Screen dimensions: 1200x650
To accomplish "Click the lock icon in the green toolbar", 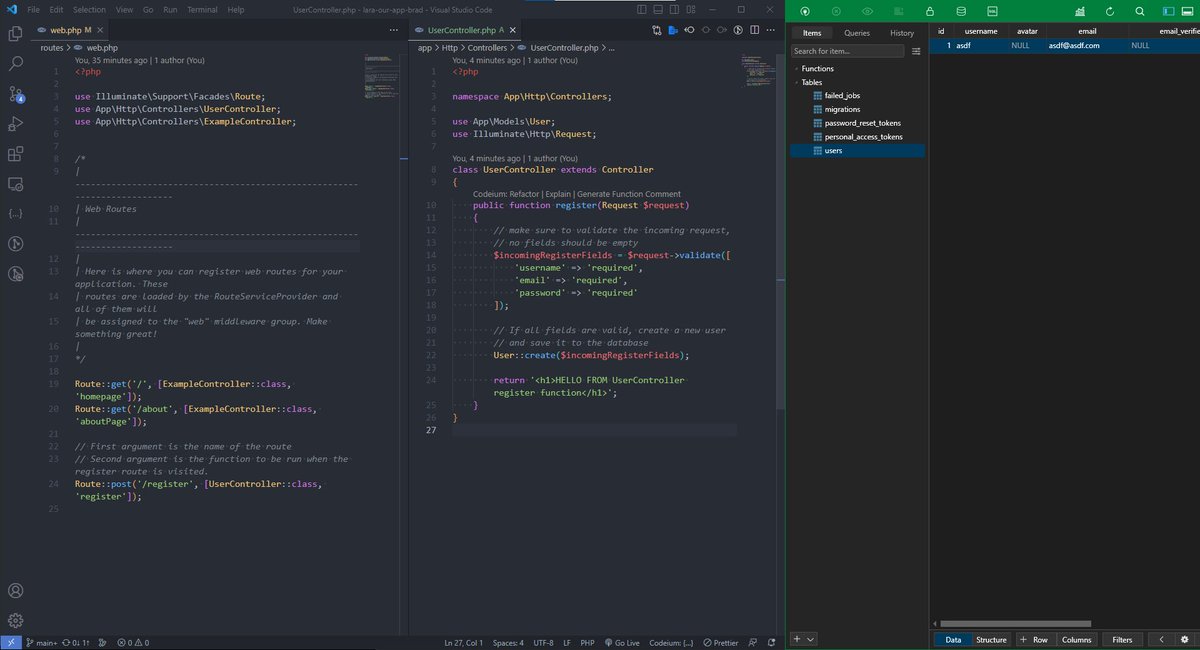I will point(930,11).
